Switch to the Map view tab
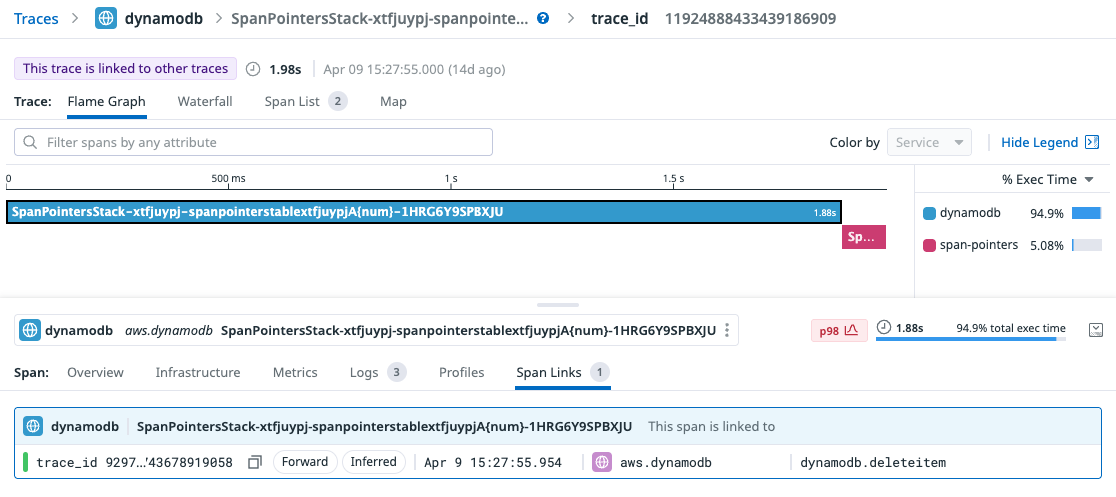The image size is (1116, 497). 393,101
